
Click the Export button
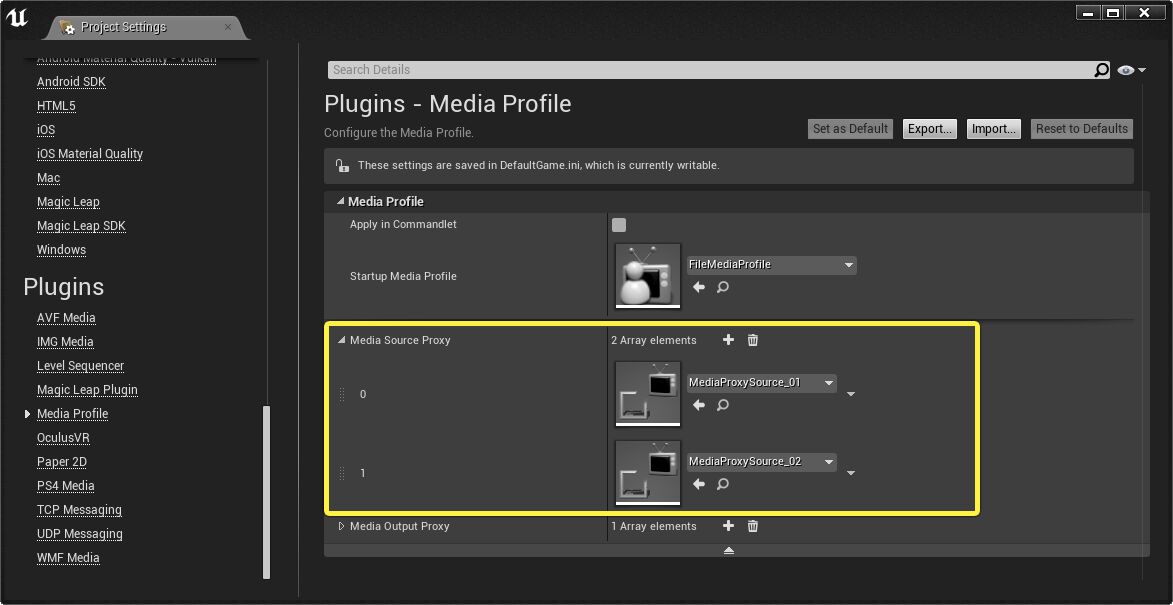click(x=929, y=128)
